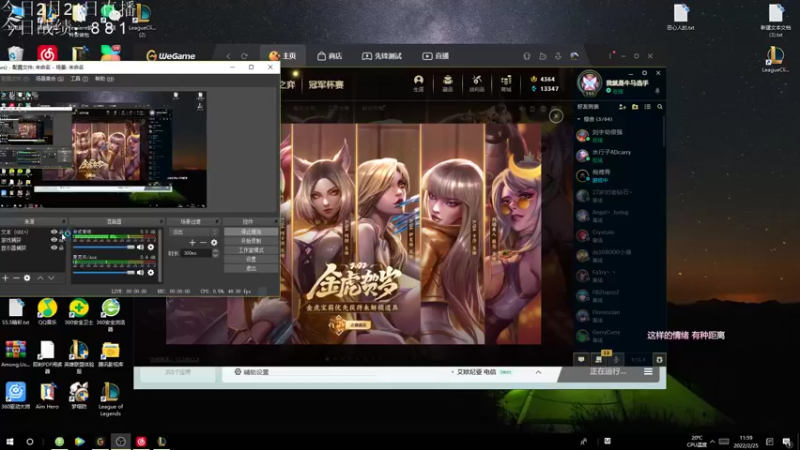Toggle lock on 文本 (GDI+) source

point(61,232)
